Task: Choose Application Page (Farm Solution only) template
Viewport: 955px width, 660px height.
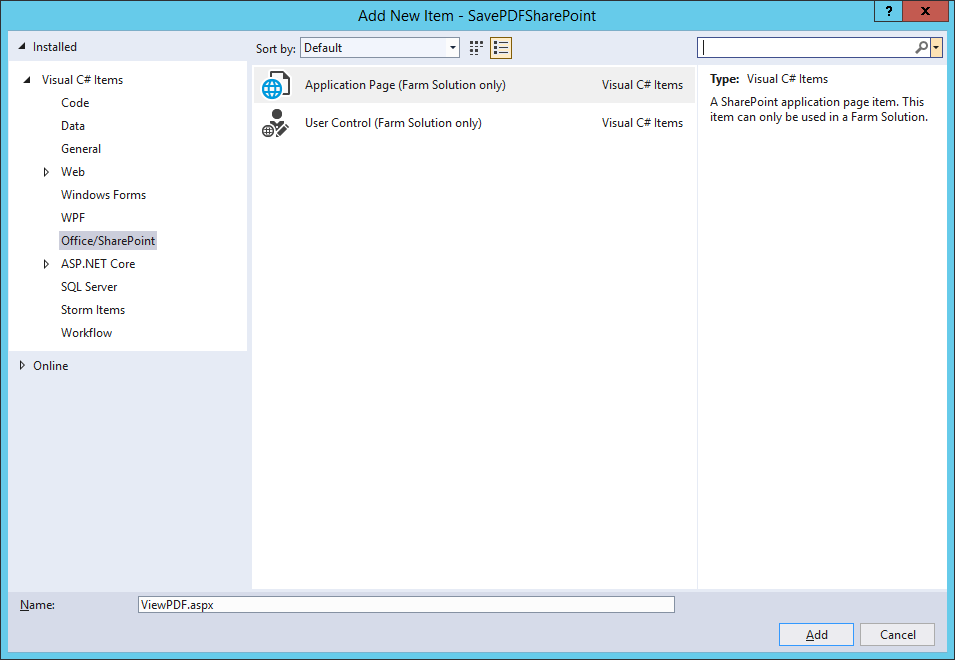Action: 474,85
